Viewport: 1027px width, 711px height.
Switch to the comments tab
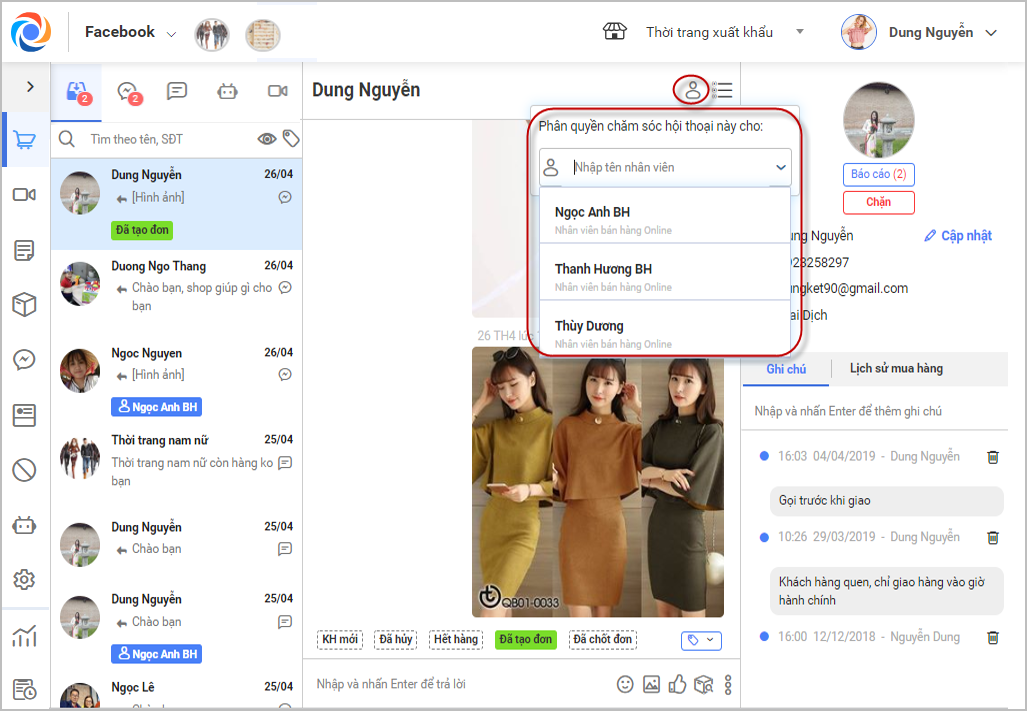[177, 91]
